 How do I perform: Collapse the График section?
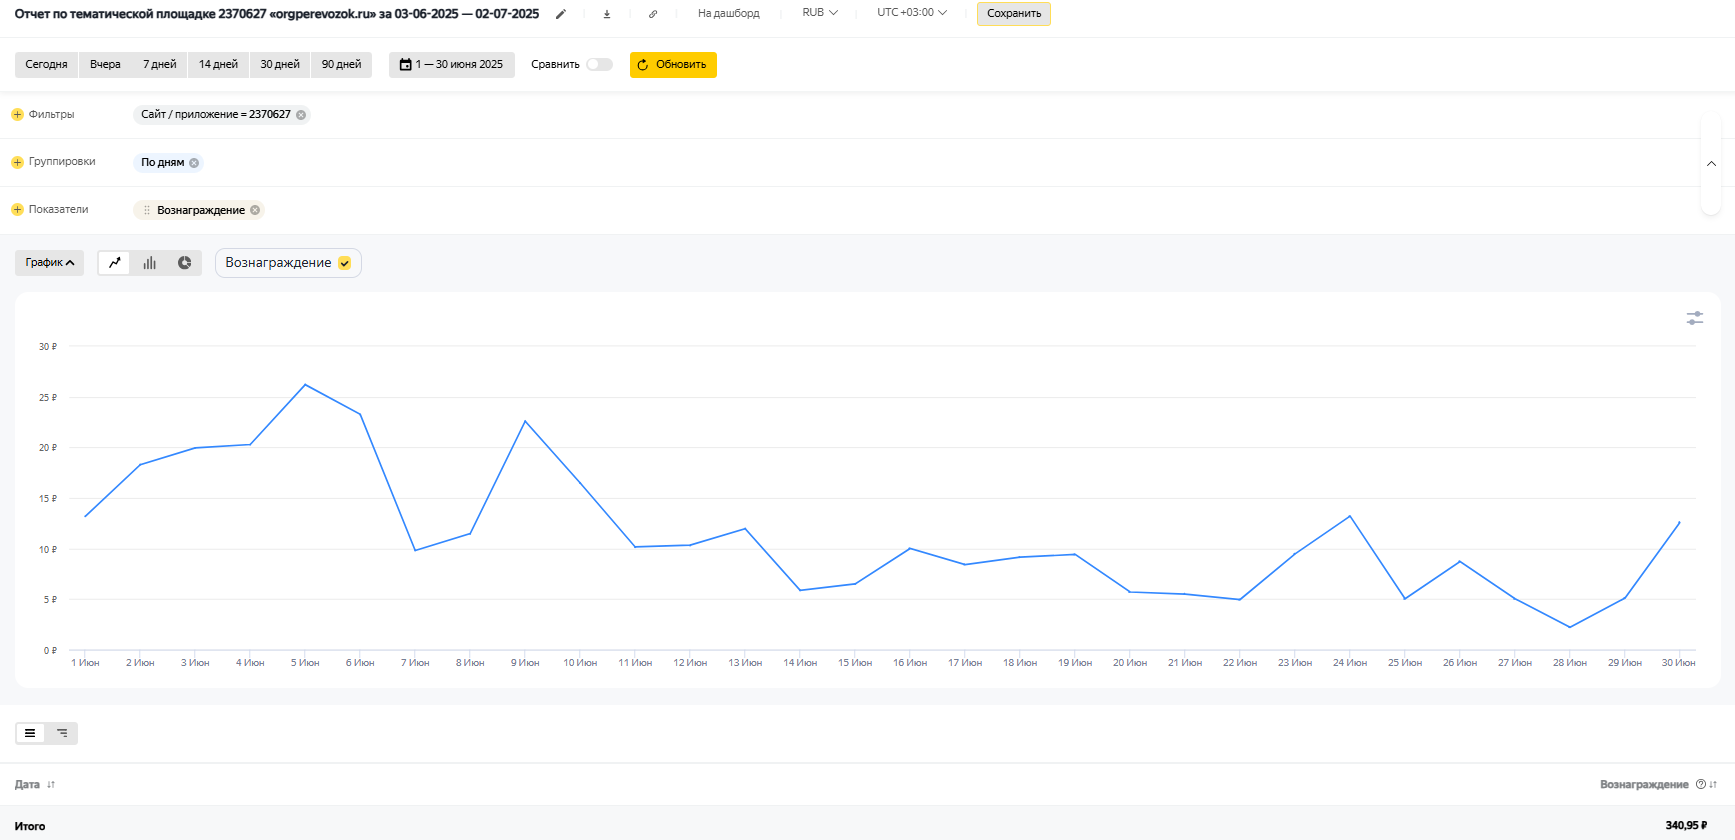coord(49,263)
